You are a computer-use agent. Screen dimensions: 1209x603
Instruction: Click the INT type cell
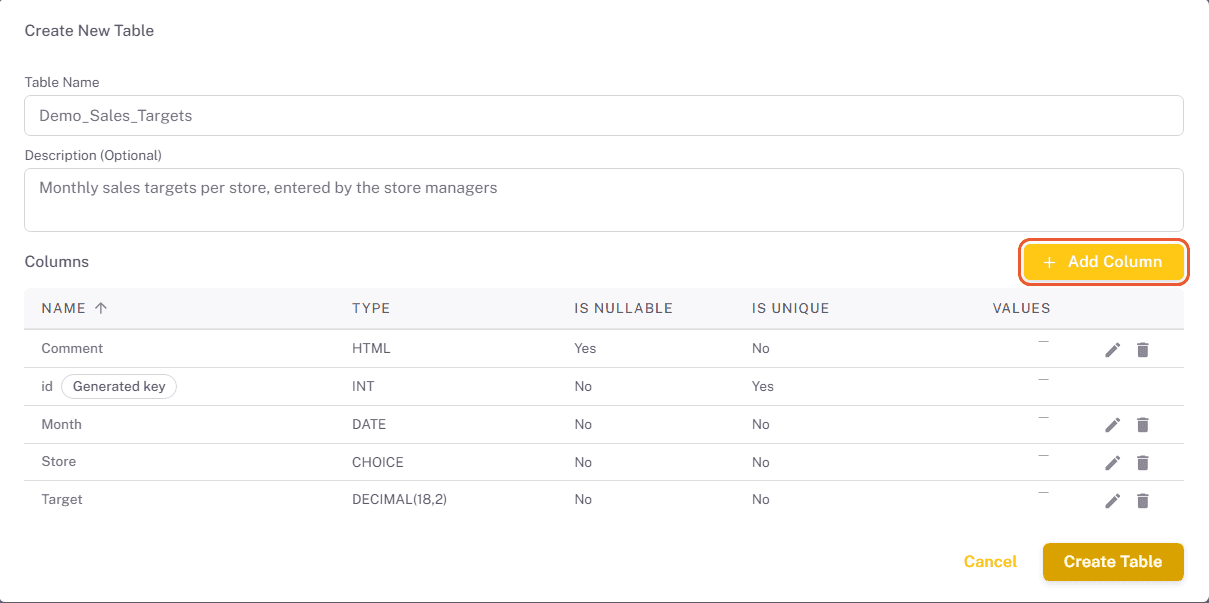tap(363, 386)
